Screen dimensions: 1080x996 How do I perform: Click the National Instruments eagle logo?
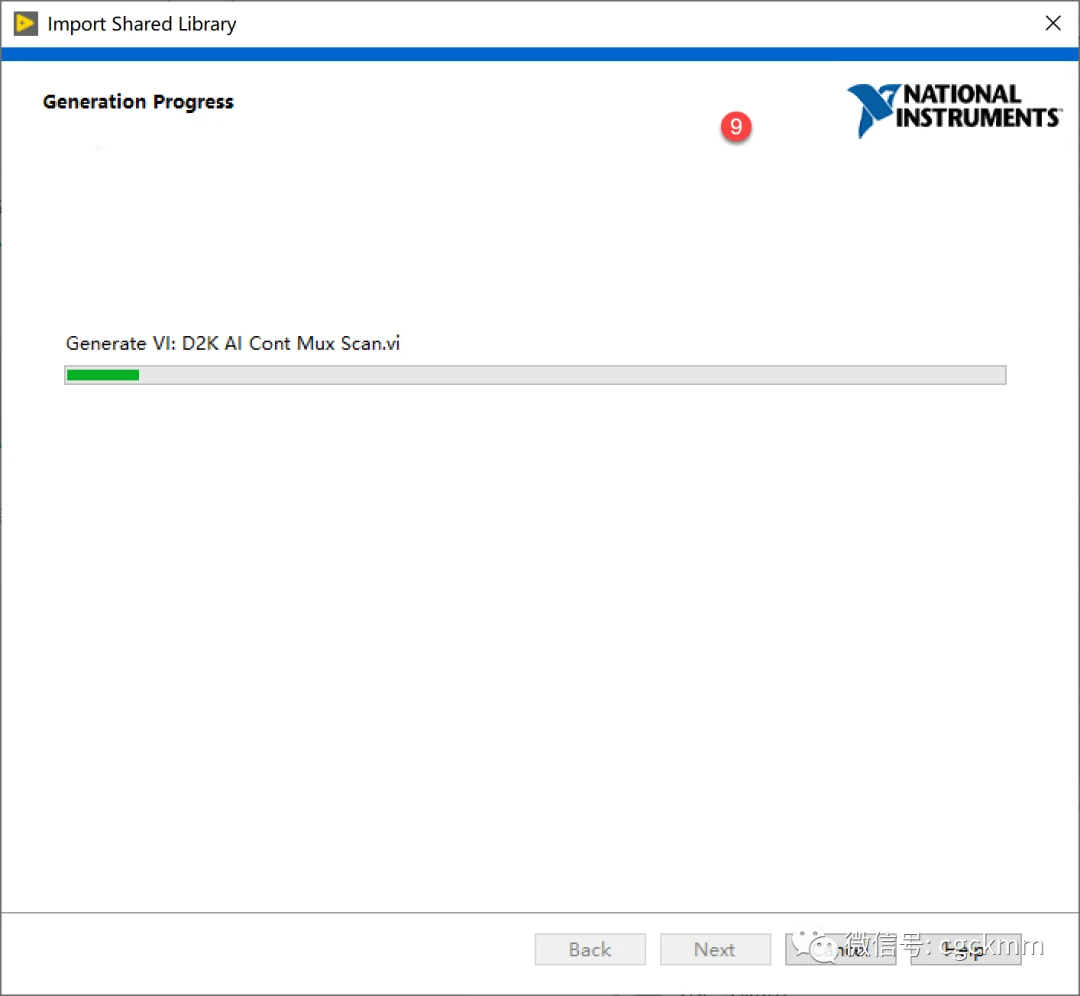(872, 110)
